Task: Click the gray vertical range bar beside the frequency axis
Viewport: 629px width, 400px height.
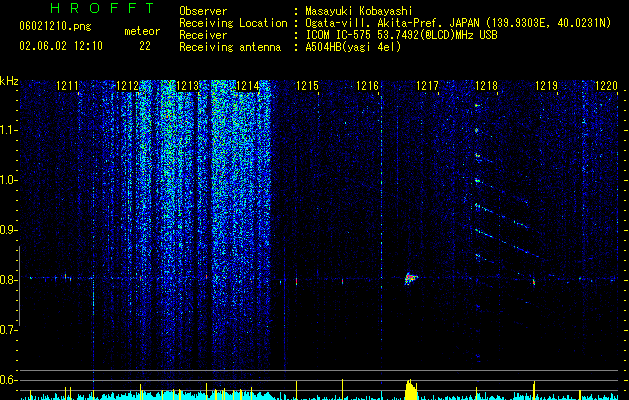Action: coord(19,286)
